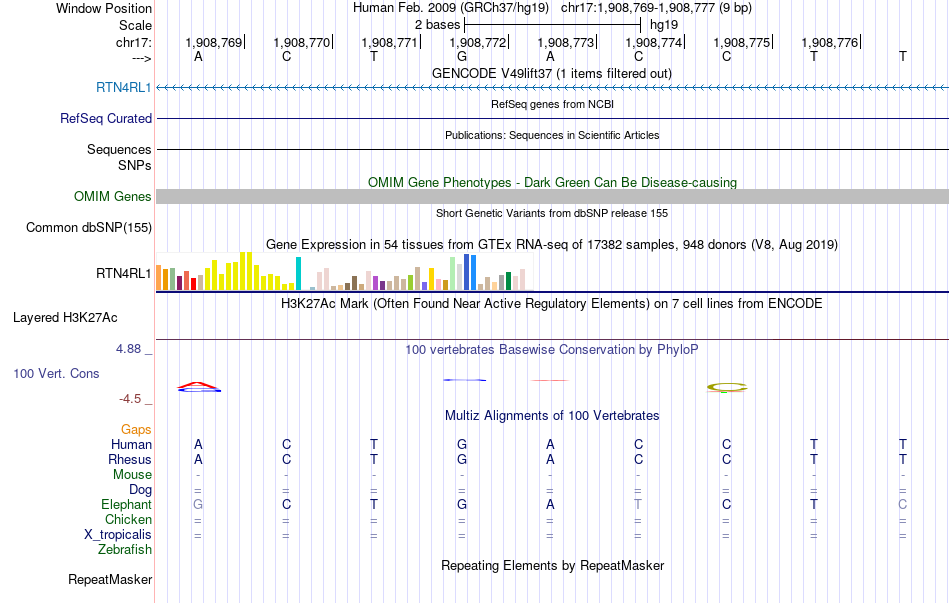
Task: Click the RepeatMasker track label
Action: coord(110,579)
